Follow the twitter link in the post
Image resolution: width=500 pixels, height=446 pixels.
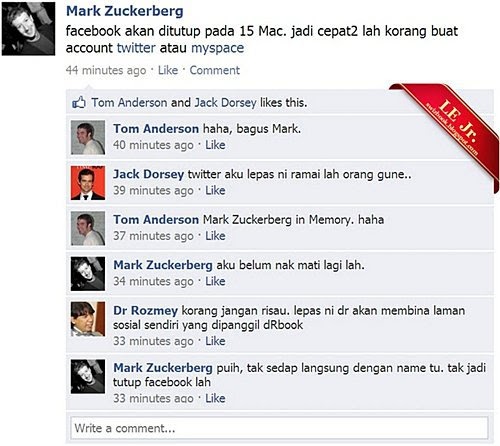136,48
